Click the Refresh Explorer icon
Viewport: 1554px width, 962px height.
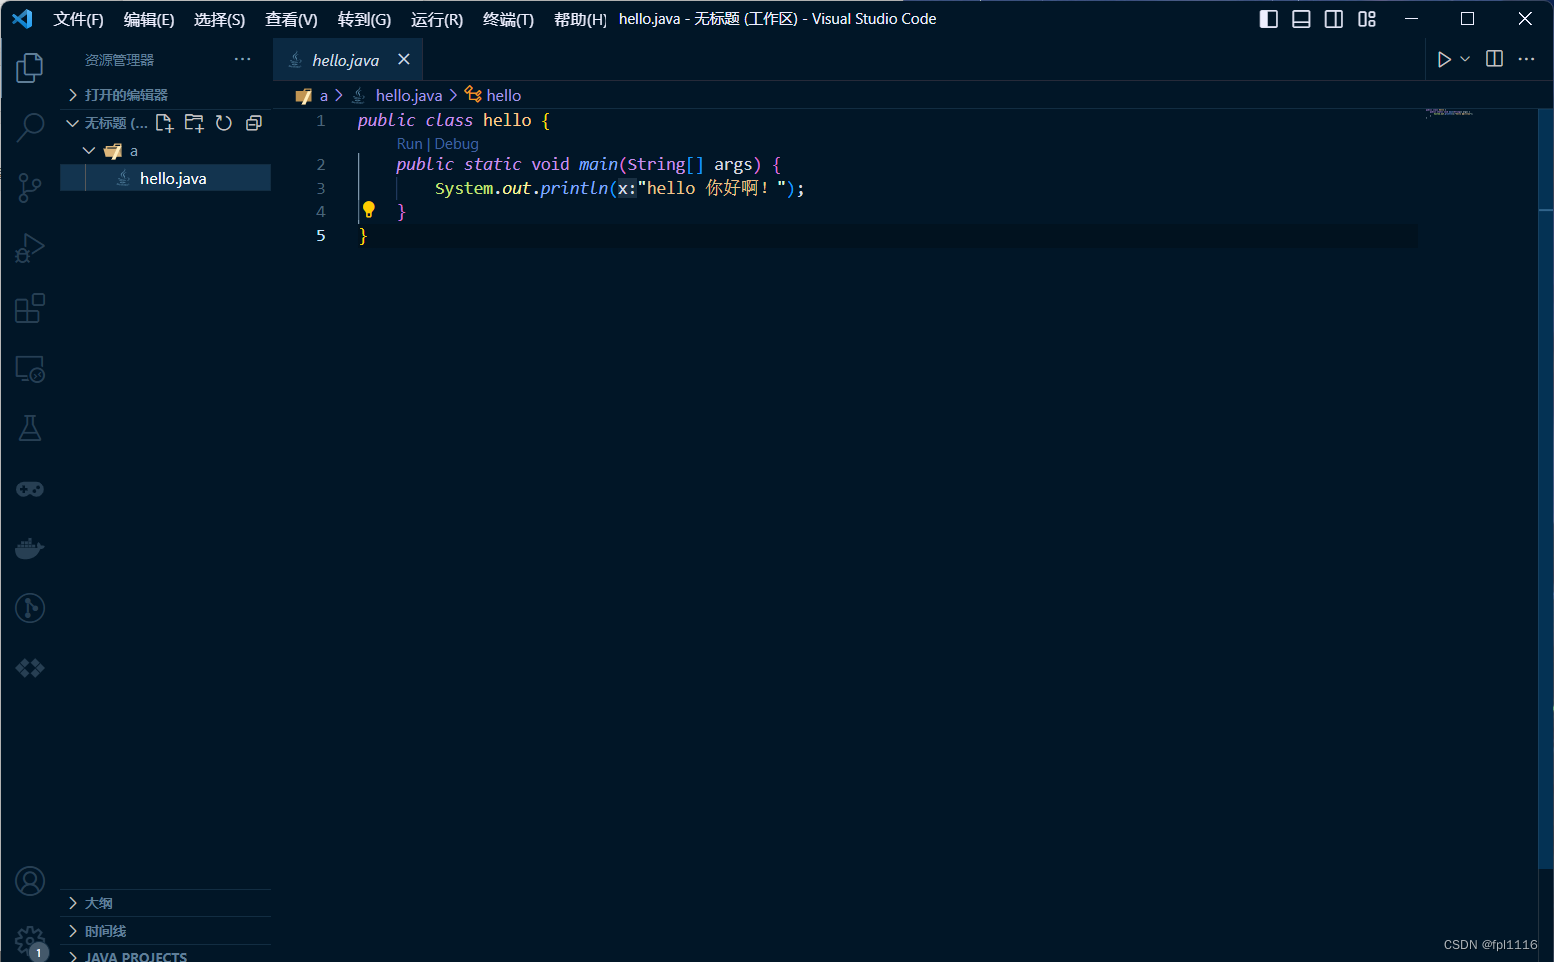223,122
